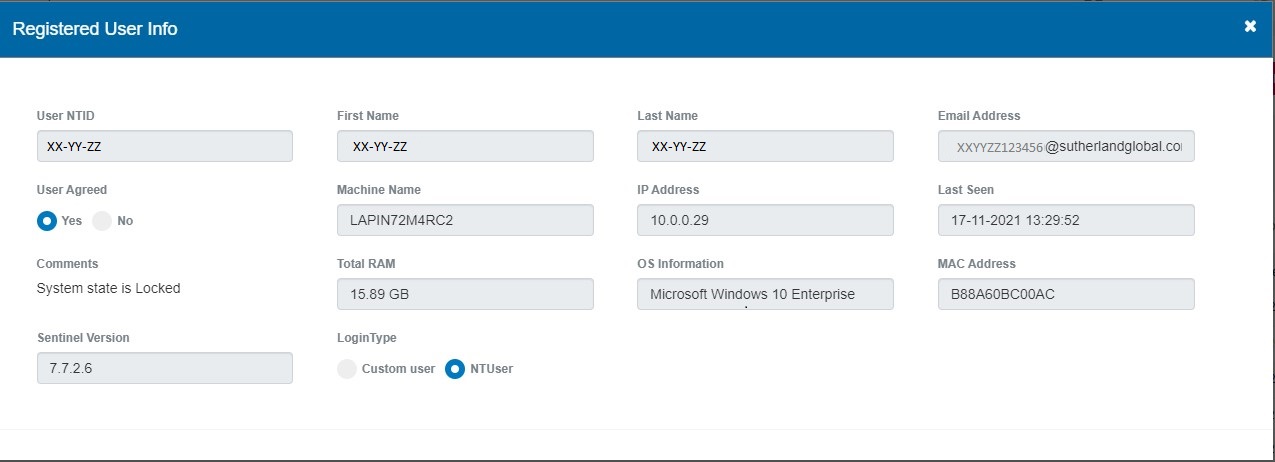1275x462 pixels.
Task: Choose NTUser login type
Action: [455, 369]
